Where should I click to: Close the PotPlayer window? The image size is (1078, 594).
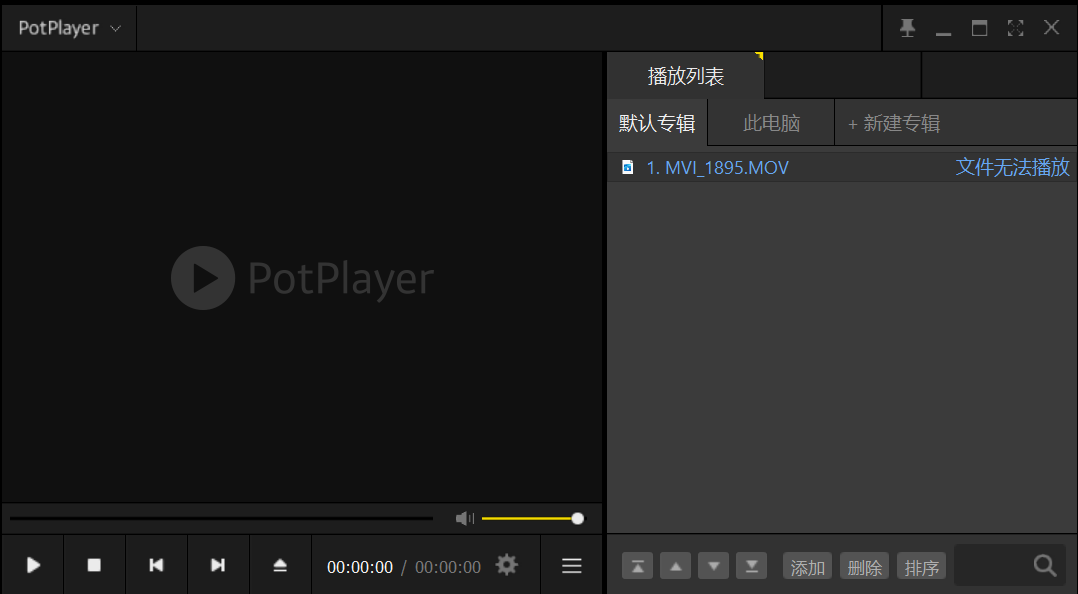click(1051, 28)
